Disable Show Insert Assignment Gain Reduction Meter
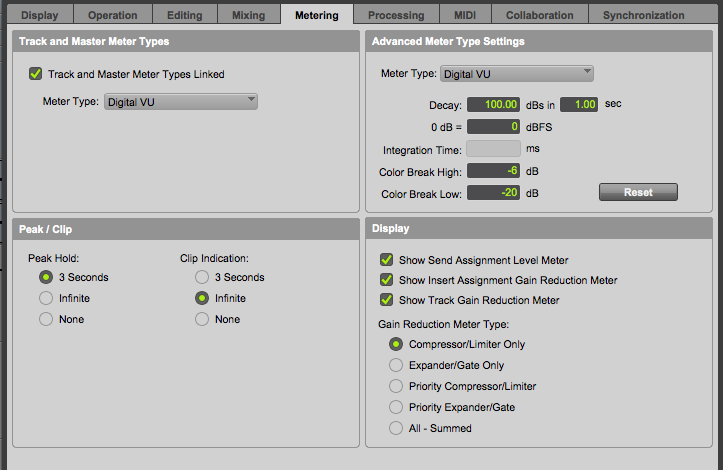This screenshot has height=470, width=723. 386,280
